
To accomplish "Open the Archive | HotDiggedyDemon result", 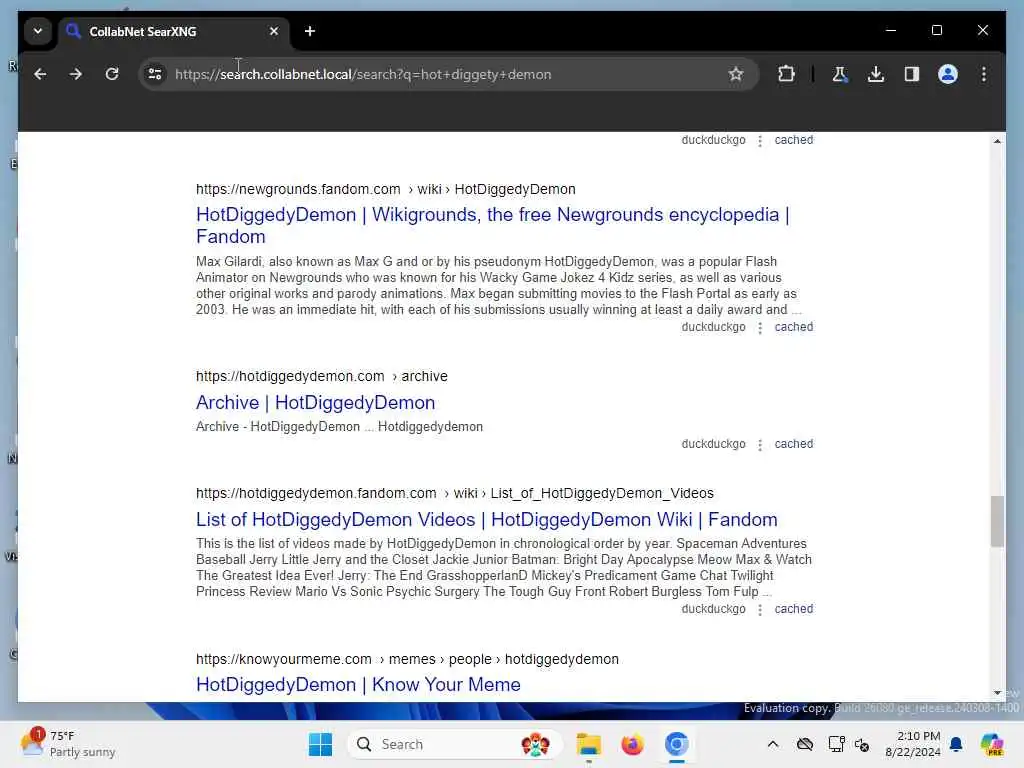I will (315, 402).
